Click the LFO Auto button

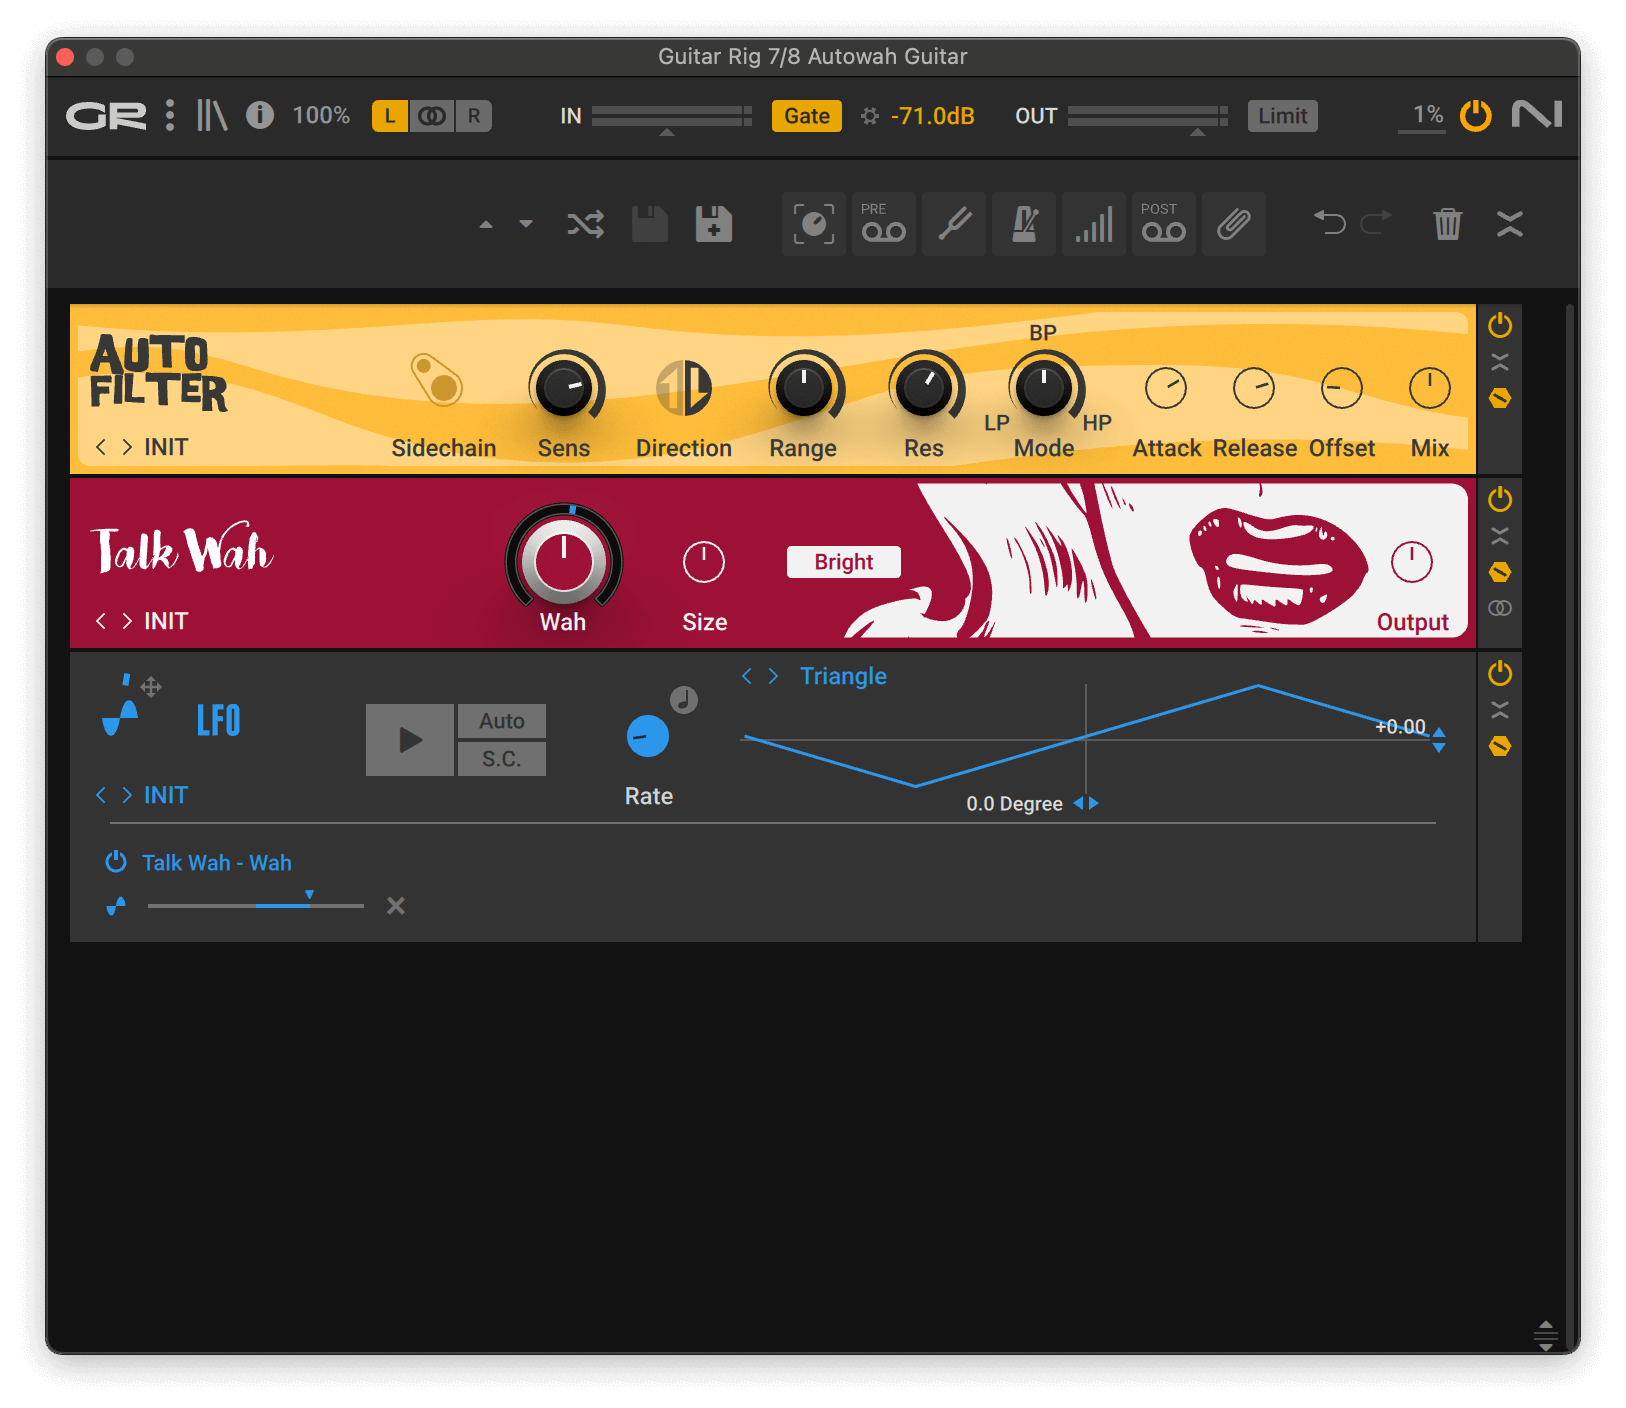tap(501, 721)
